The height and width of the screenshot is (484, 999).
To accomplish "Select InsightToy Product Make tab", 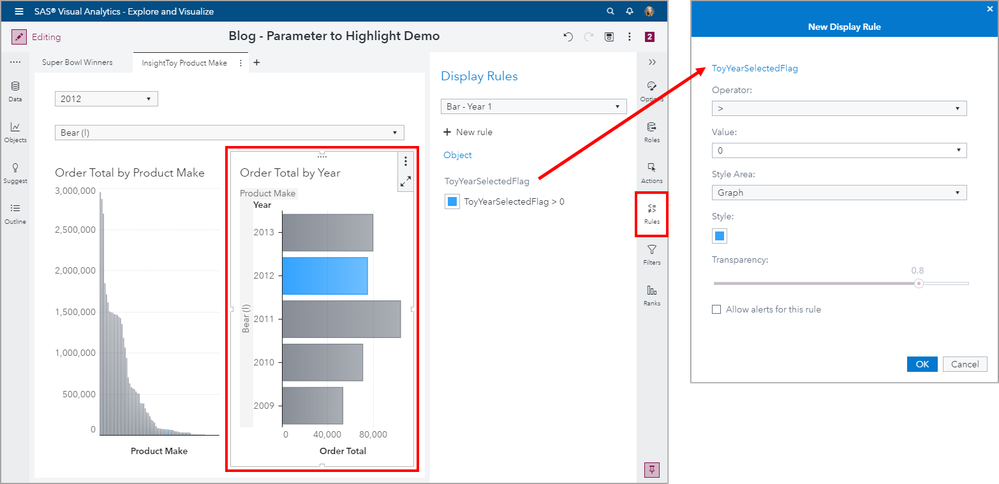I will click(184, 63).
